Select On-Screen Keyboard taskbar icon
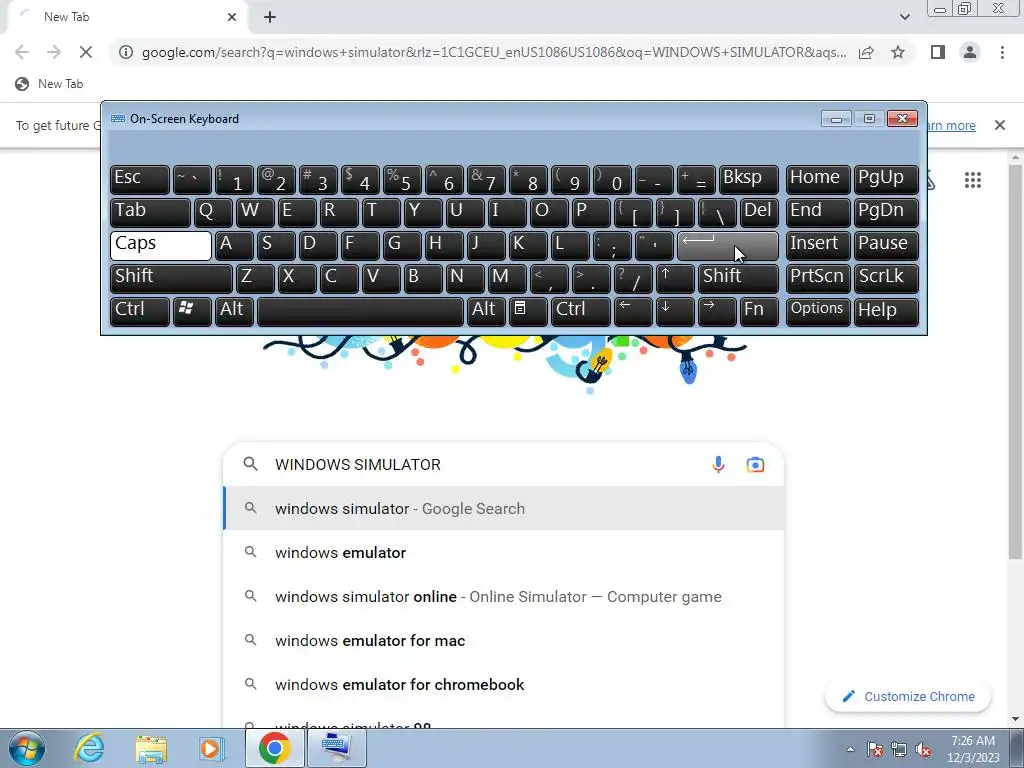The height and width of the screenshot is (768, 1024). tap(336, 748)
